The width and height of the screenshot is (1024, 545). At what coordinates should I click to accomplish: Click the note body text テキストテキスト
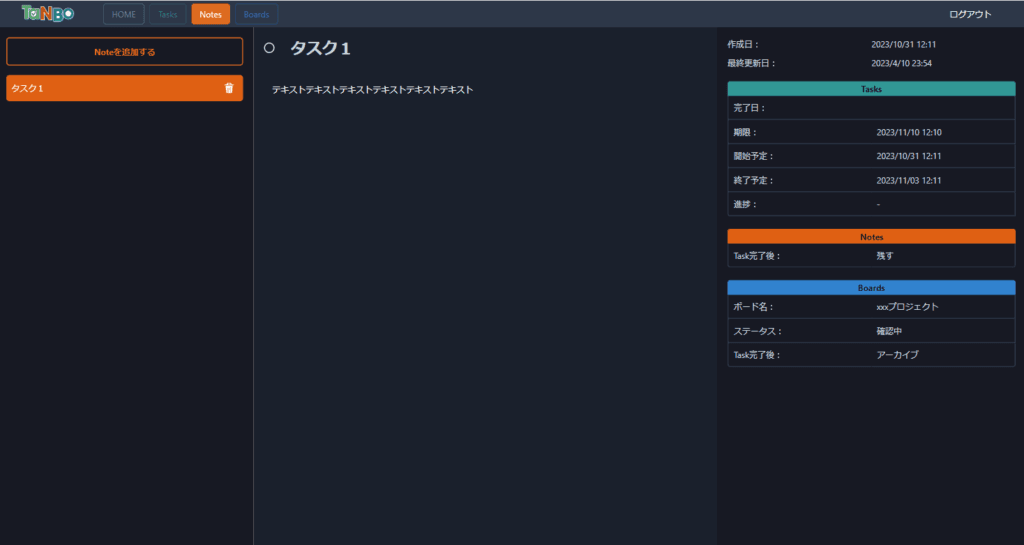pos(372,90)
